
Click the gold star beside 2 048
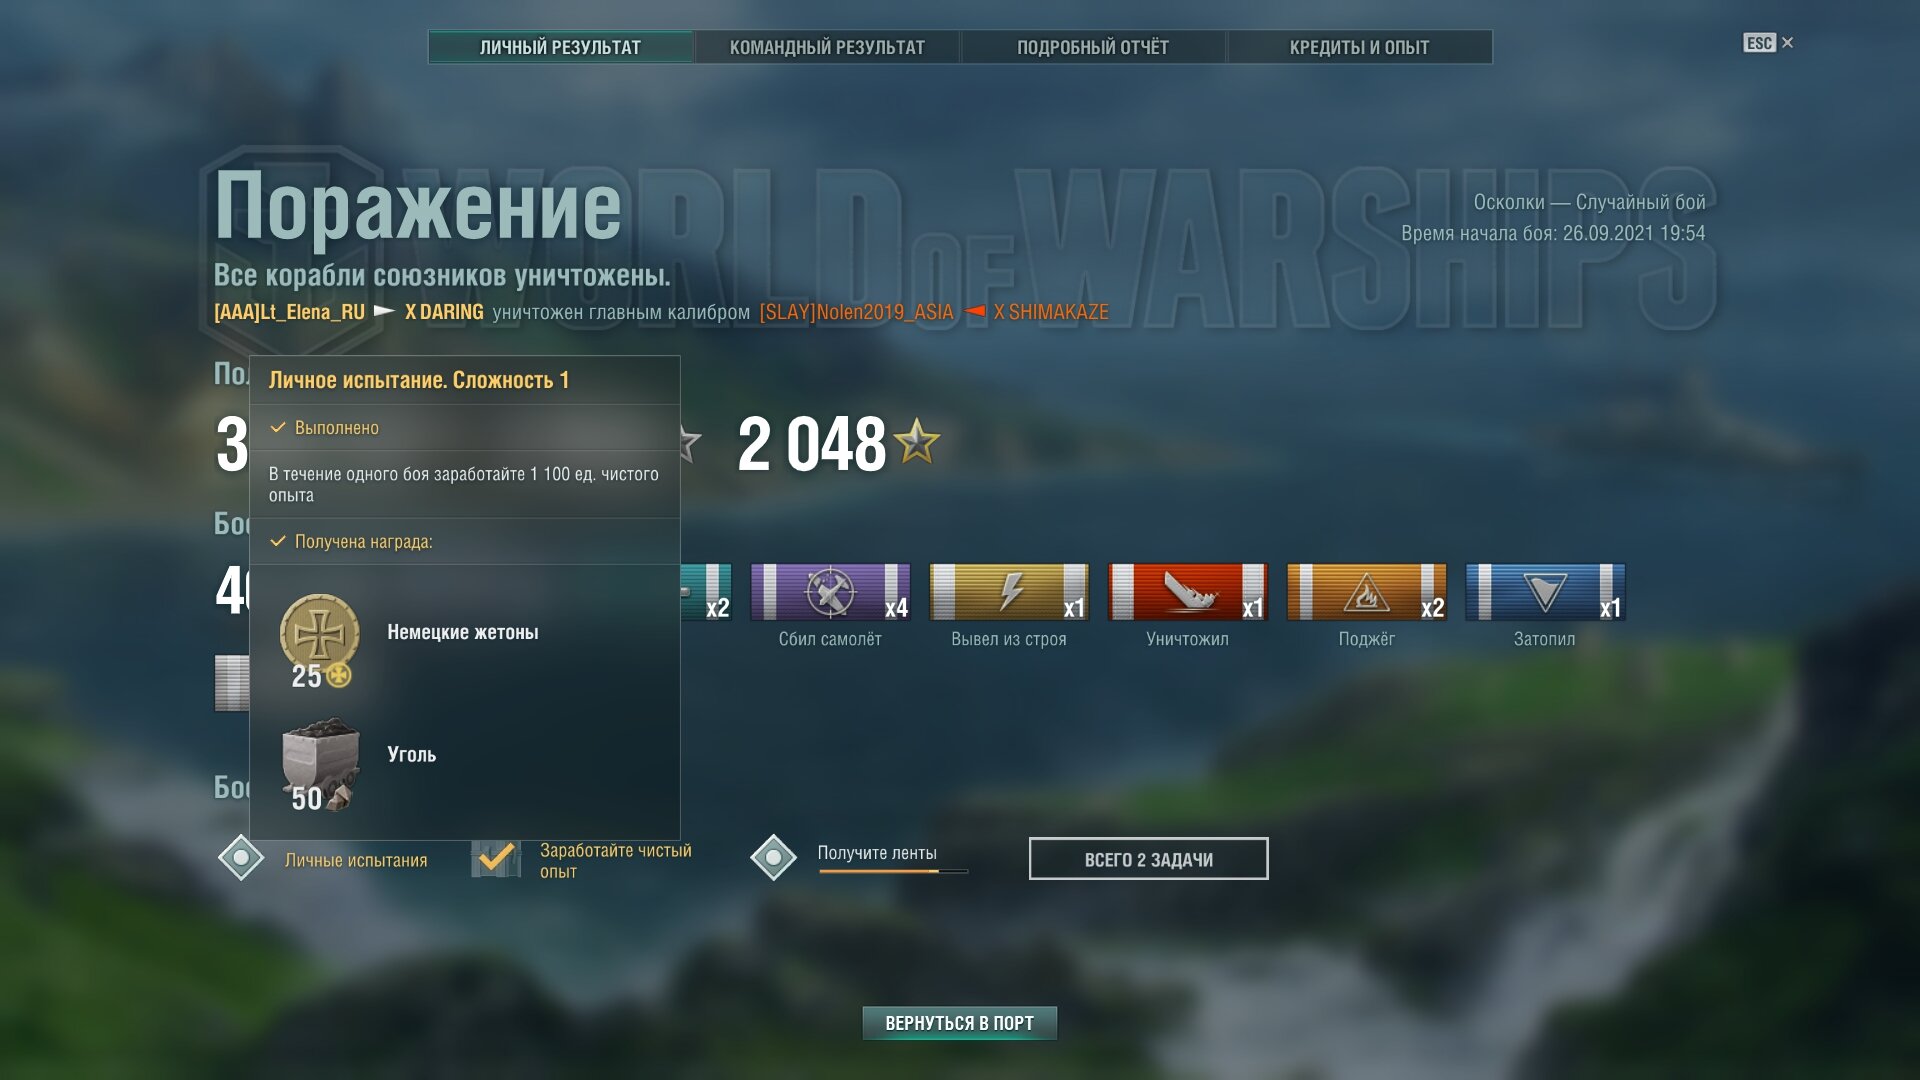point(917,441)
